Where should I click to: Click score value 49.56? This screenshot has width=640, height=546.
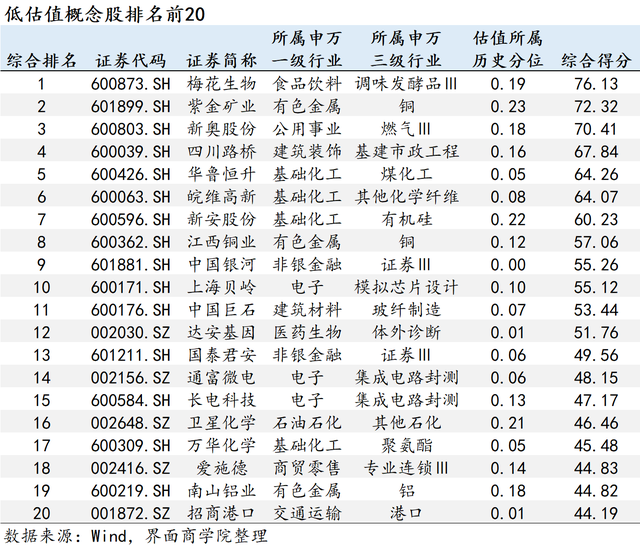596,355
